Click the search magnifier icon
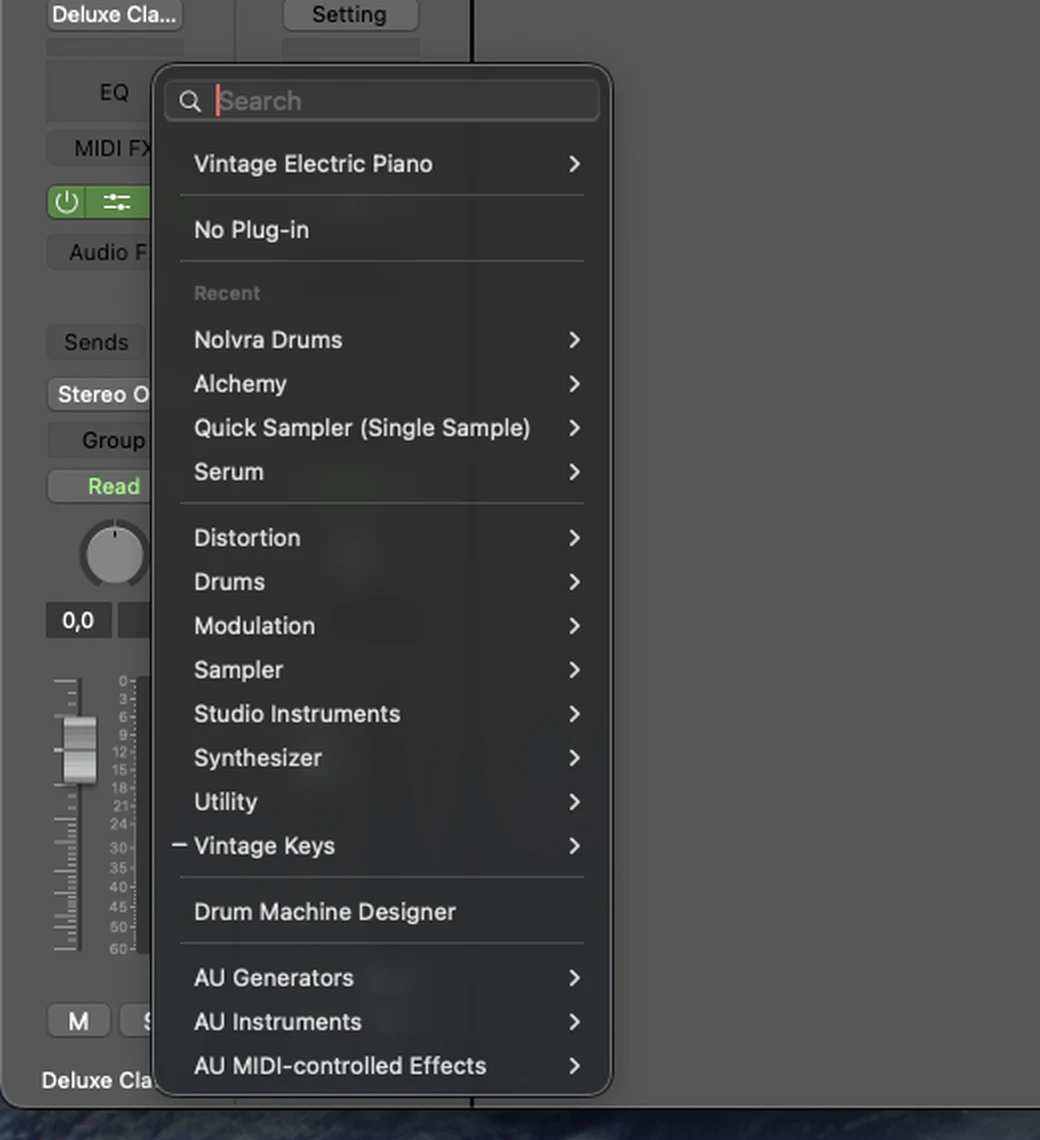 click(x=190, y=102)
